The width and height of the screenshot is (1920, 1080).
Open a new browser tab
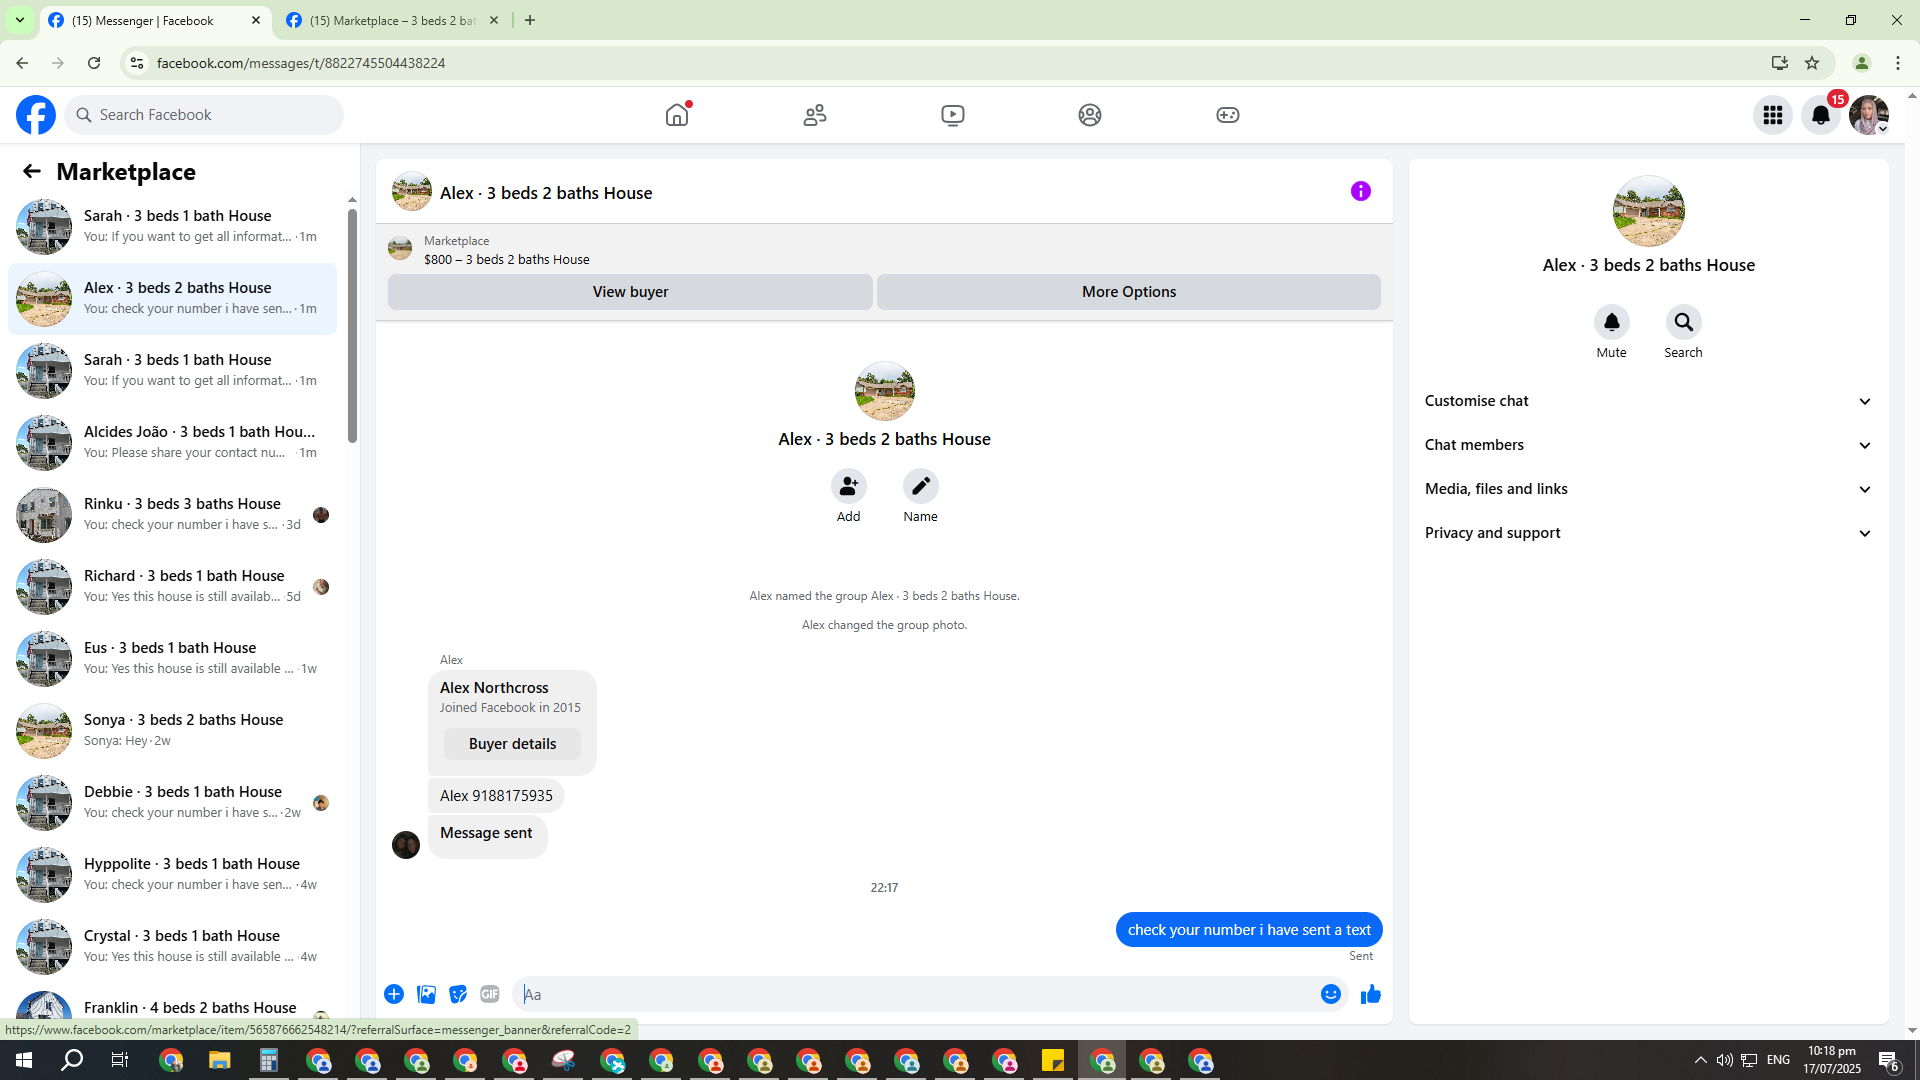coord(530,20)
